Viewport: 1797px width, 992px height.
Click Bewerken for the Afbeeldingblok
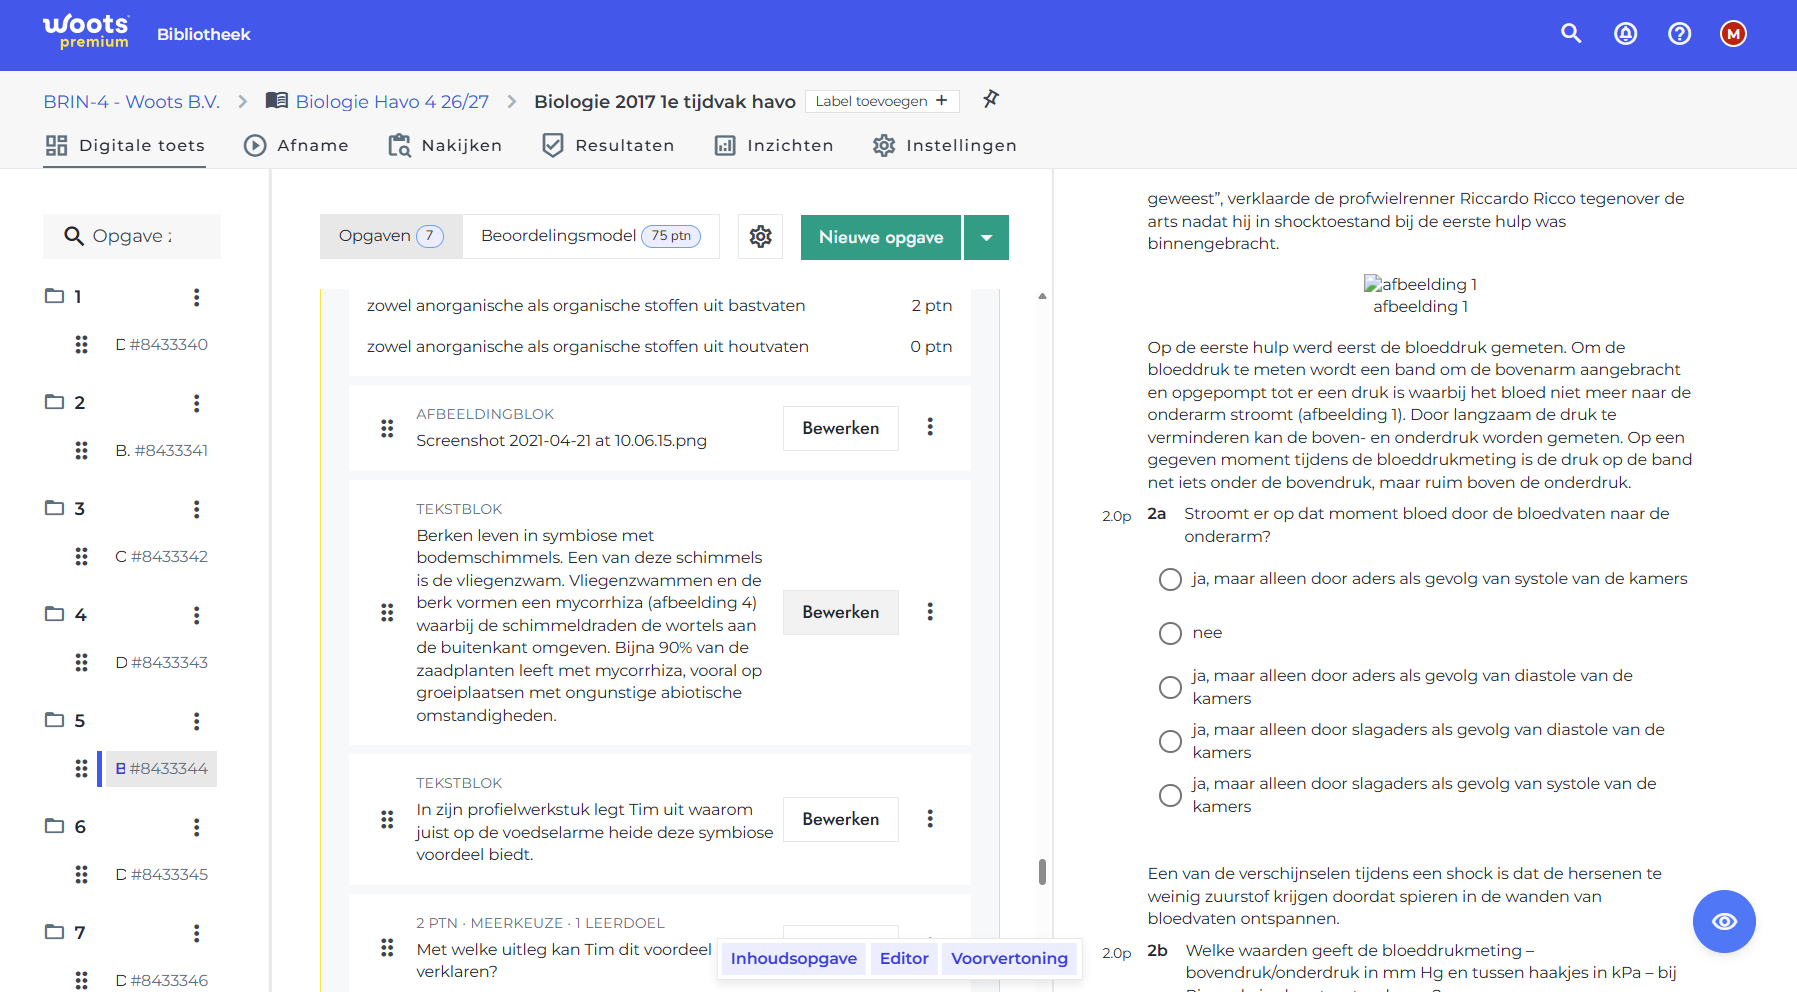click(x=841, y=428)
